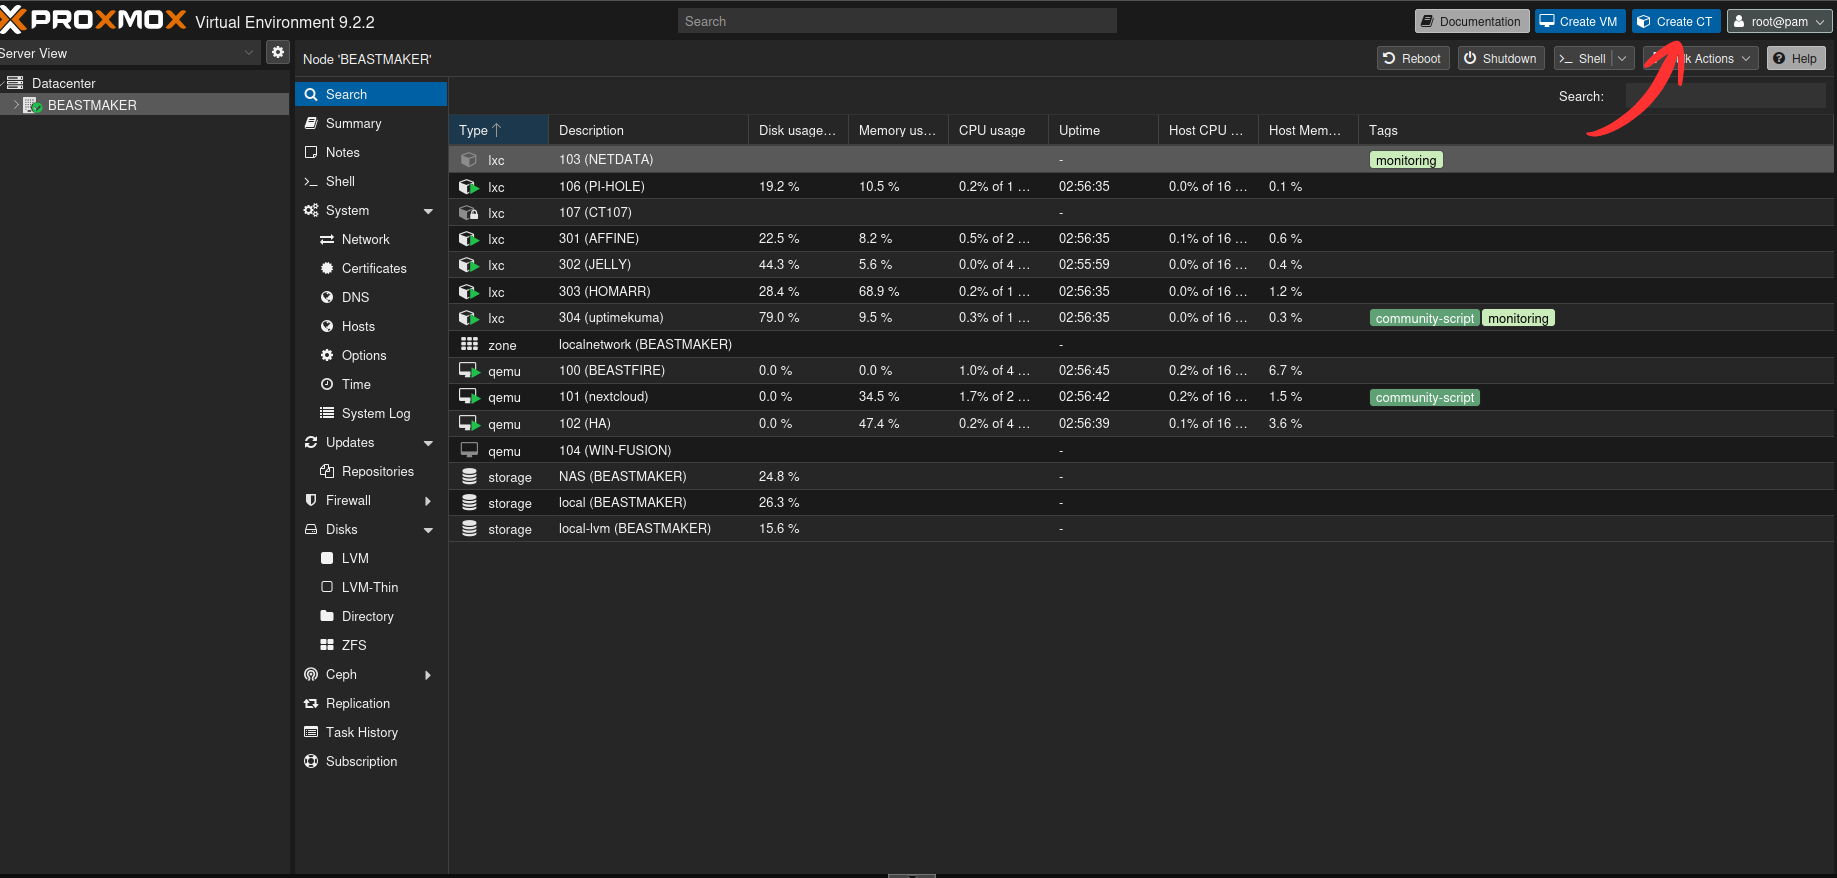Open the LVM-Thin page
This screenshot has height=878, width=1837.
(x=371, y=588)
